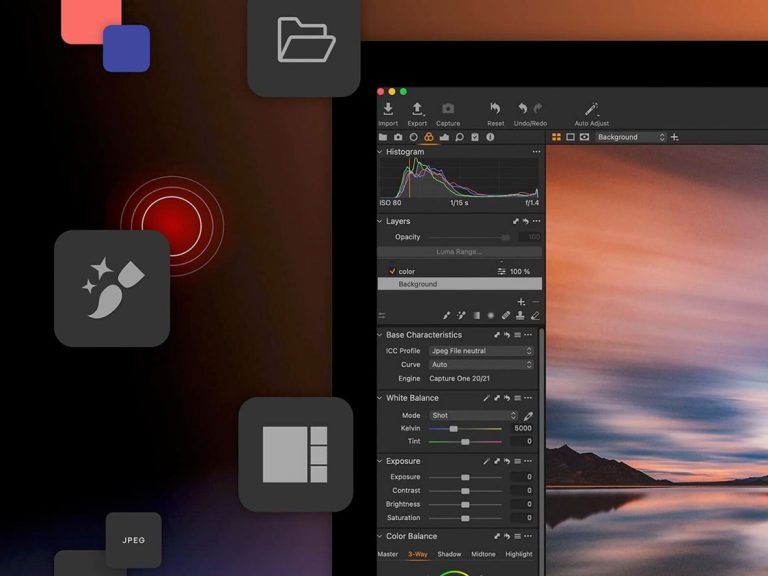
Task: Open the Lens circle tool tab
Action: point(413,137)
